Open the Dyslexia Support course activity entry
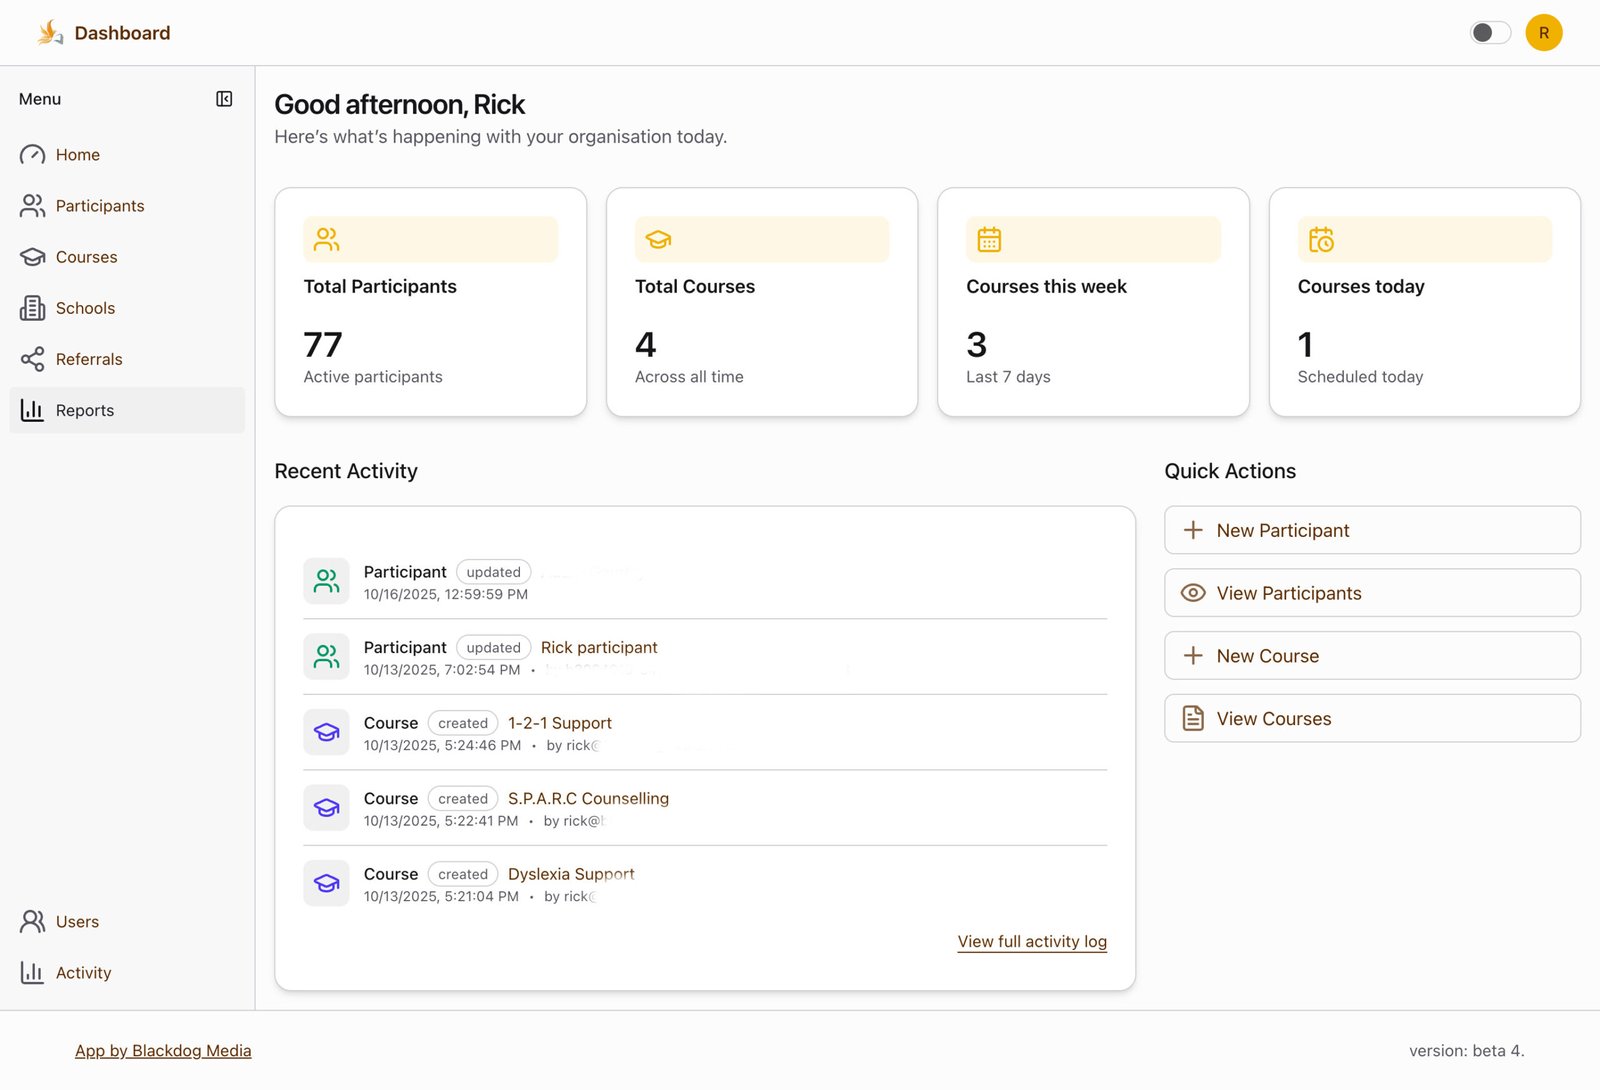The width and height of the screenshot is (1600, 1090). (570, 874)
